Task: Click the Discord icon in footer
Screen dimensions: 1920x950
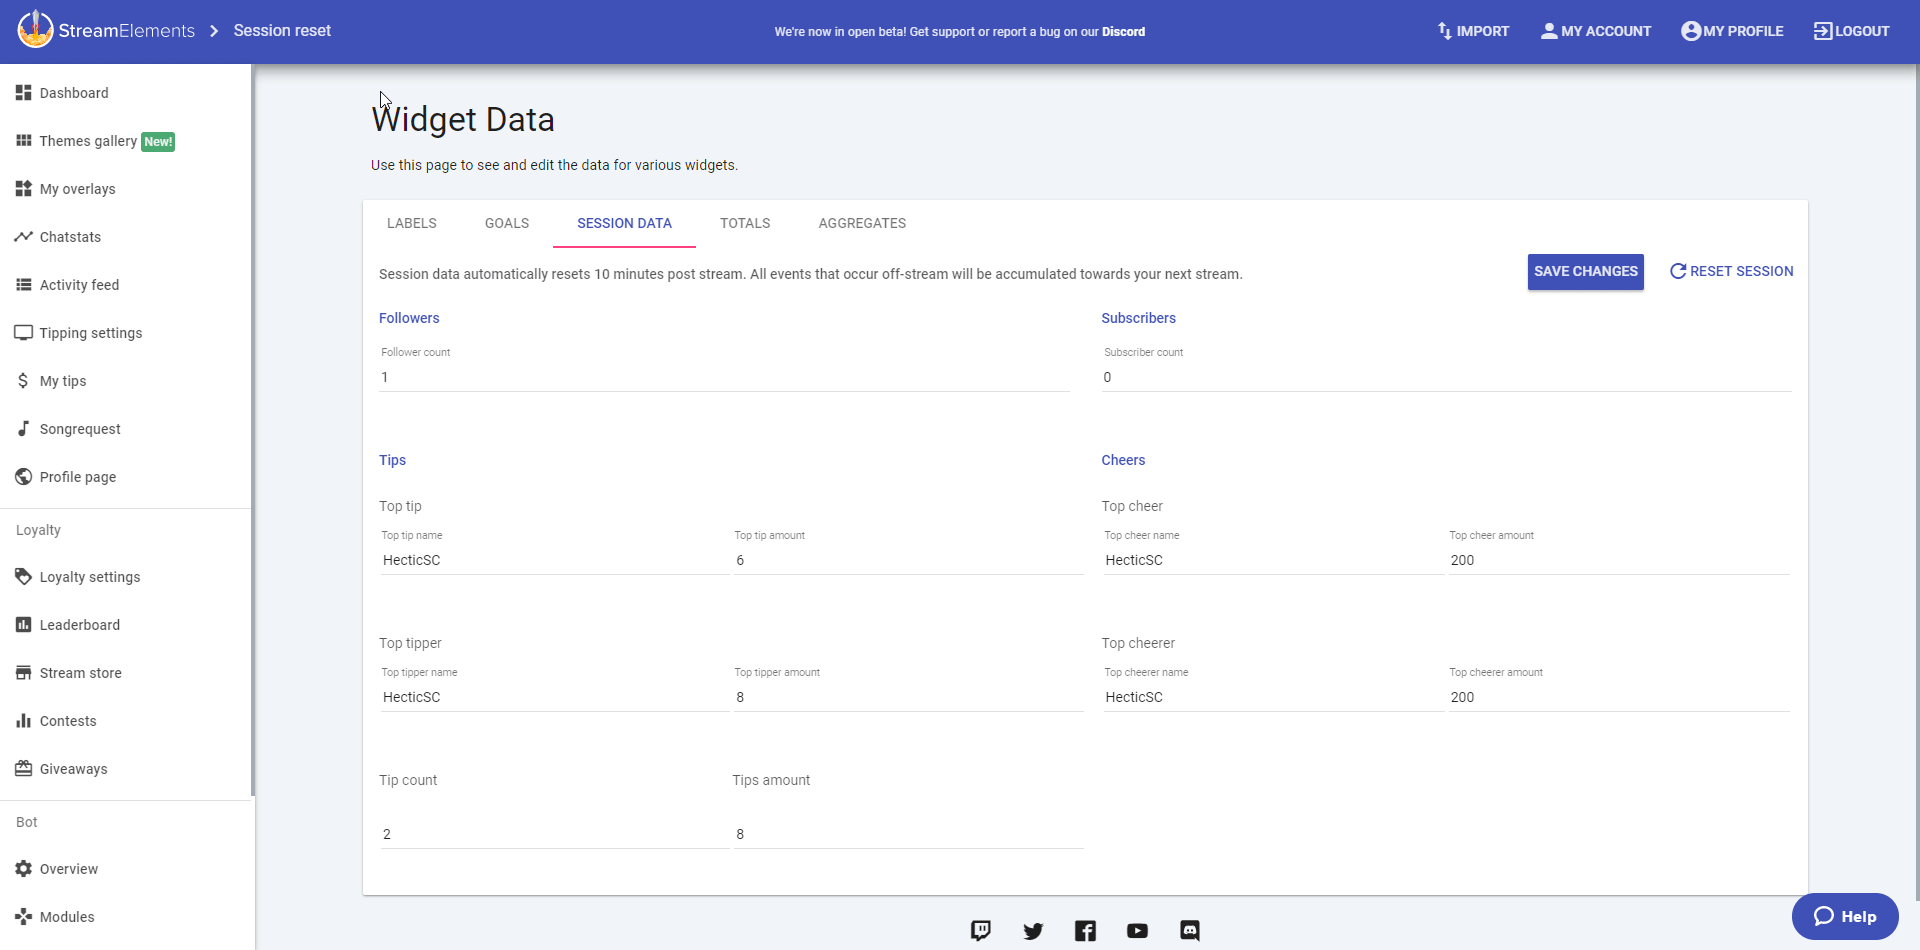Action: pos(1189,931)
